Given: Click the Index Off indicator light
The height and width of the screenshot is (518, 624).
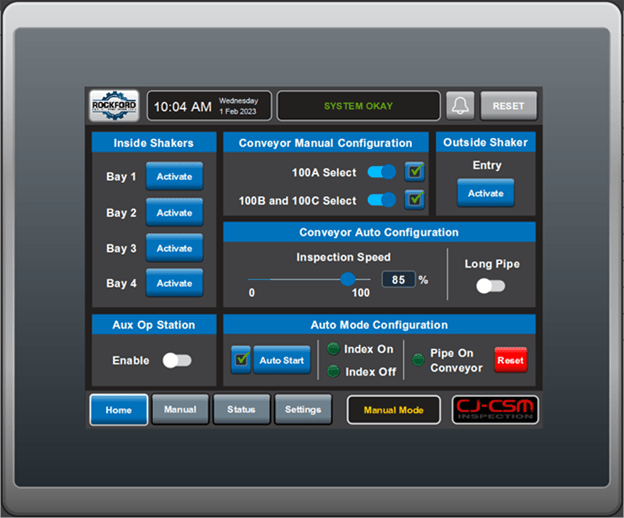Looking at the screenshot, I should pyautogui.click(x=333, y=371).
